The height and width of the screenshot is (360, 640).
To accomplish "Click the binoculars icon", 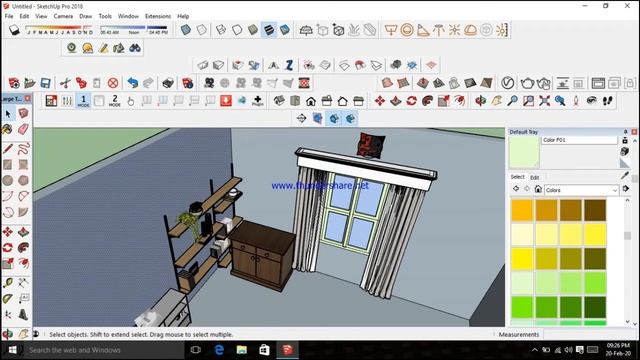I will (135, 48).
